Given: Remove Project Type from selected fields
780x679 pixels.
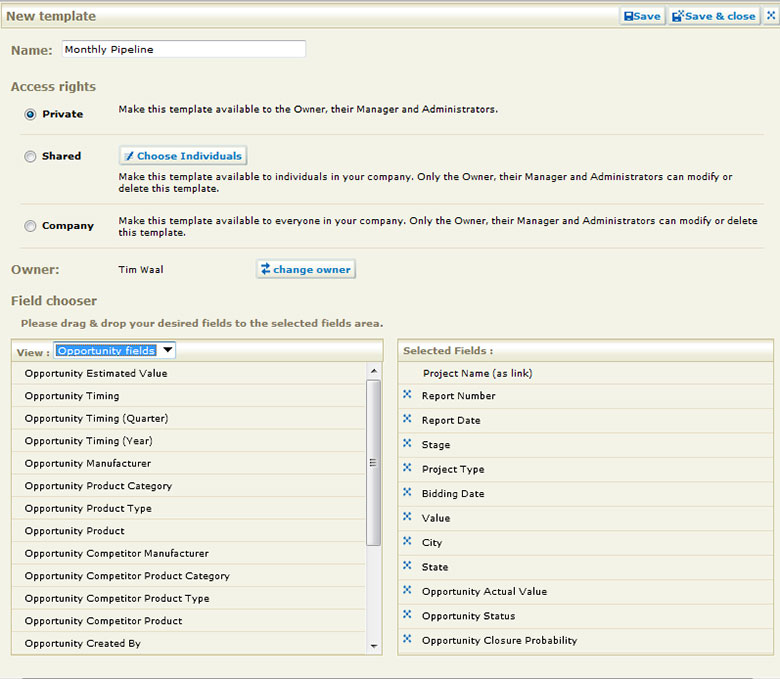Looking at the screenshot, I should tap(407, 468).
